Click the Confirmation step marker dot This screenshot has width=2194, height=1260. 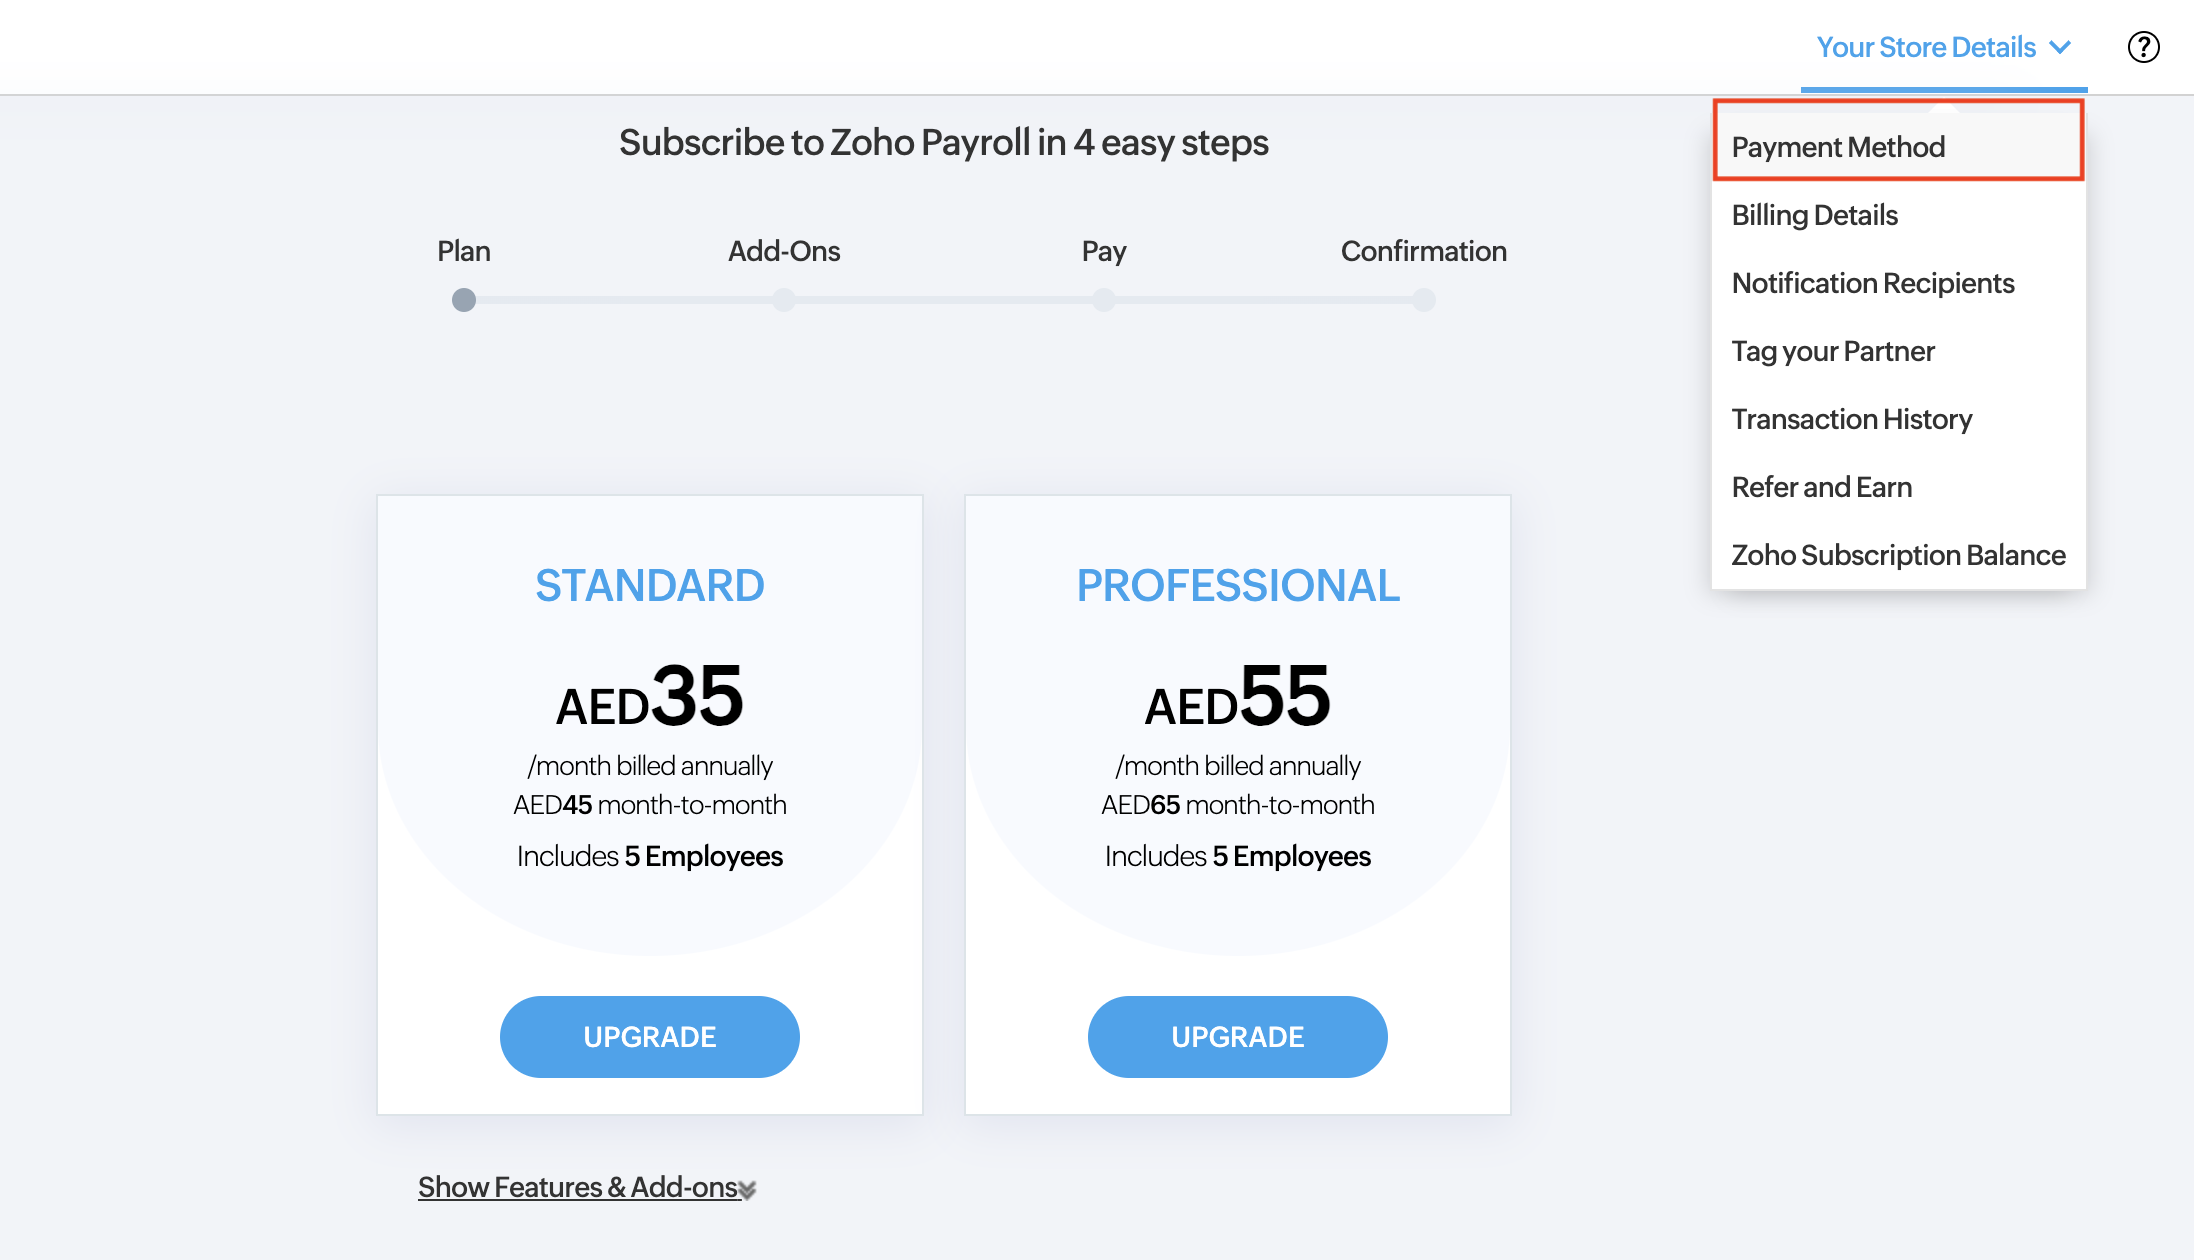tap(1424, 300)
